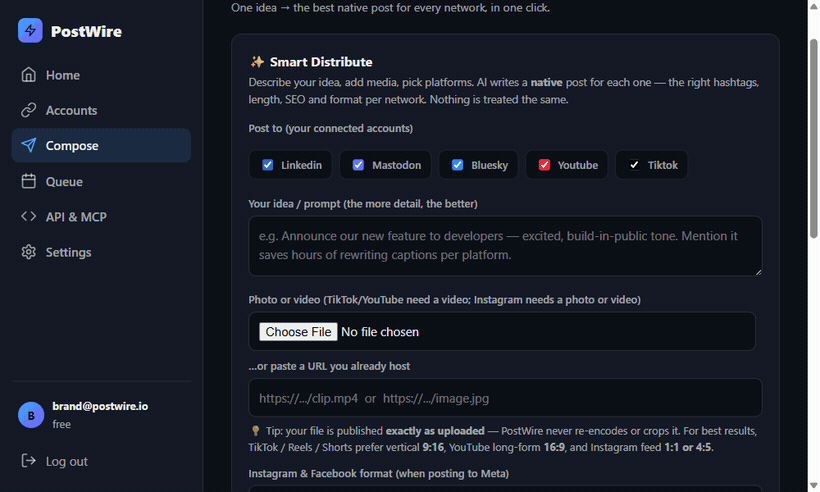The width and height of the screenshot is (820, 492).
Task: Click the PostWire lightning bolt logo
Action: [x=30, y=31]
